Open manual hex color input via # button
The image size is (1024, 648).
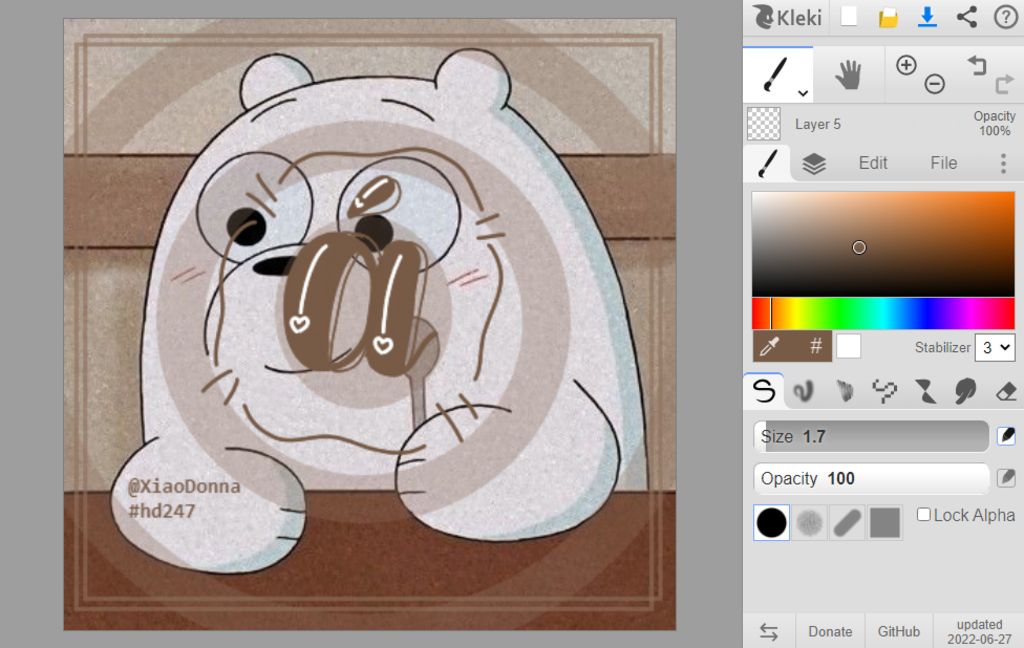coord(816,346)
